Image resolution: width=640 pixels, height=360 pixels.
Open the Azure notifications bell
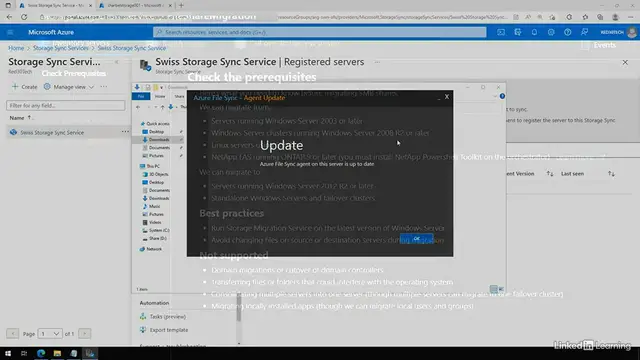[x=534, y=32]
